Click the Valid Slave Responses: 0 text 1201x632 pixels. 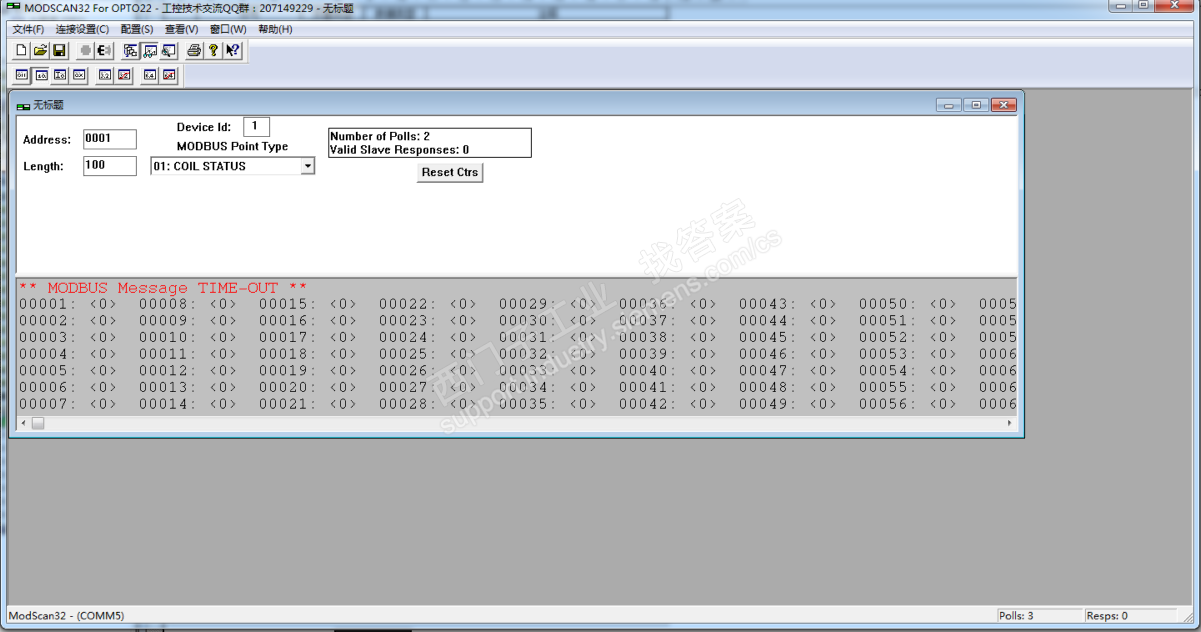point(400,150)
